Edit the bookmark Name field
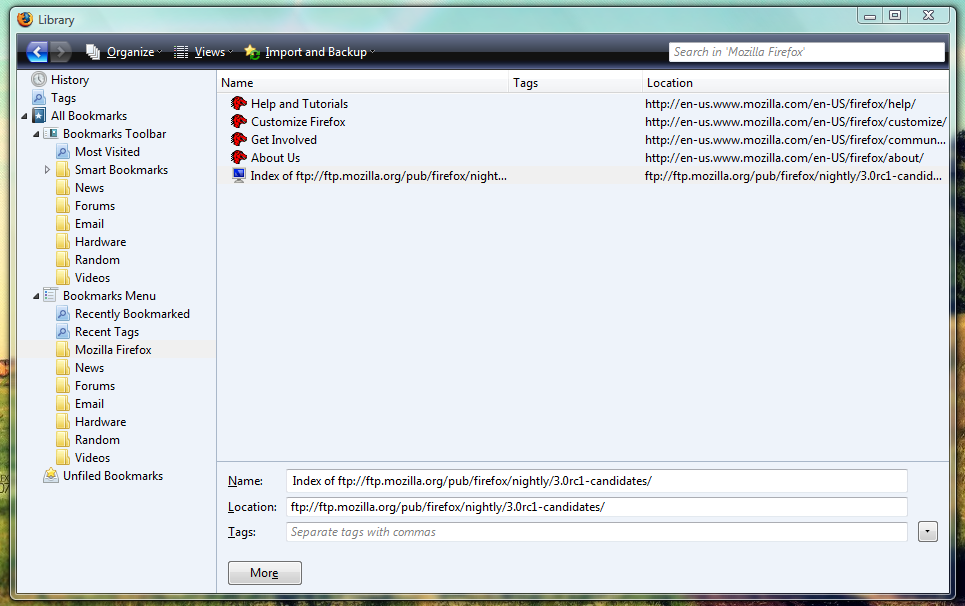The height and width of the screenshot is (606, 965). pos(596,481)
